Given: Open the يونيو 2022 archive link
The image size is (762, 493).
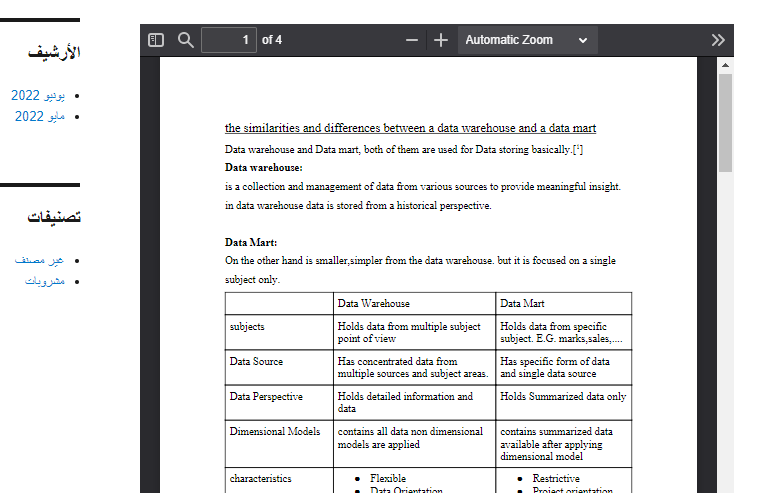Looking at the screenshot, I should pos(38,96).
